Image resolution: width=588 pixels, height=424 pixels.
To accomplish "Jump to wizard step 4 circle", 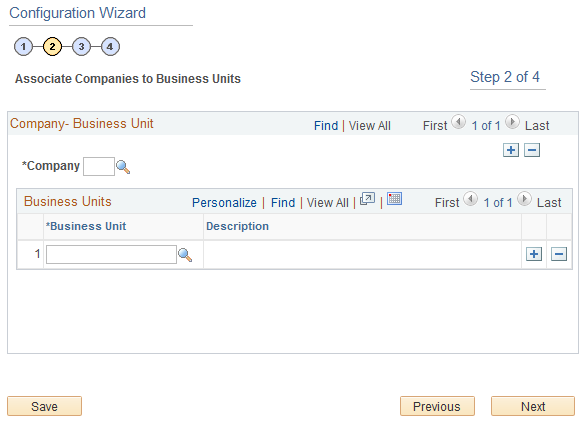I will click(x=110, y=47).
